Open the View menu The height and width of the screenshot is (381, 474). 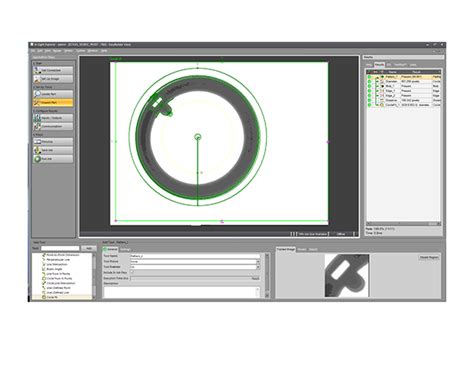click(48, 51)
